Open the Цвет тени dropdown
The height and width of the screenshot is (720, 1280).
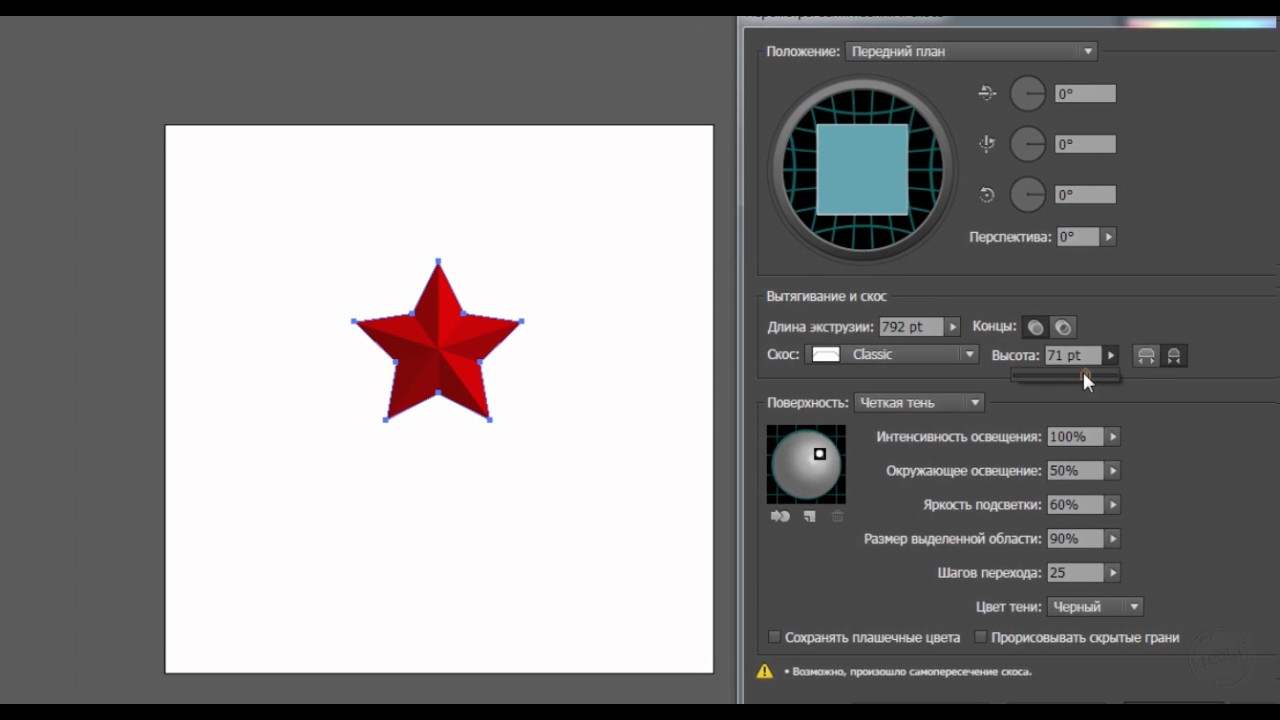(x=1094, y=607)
